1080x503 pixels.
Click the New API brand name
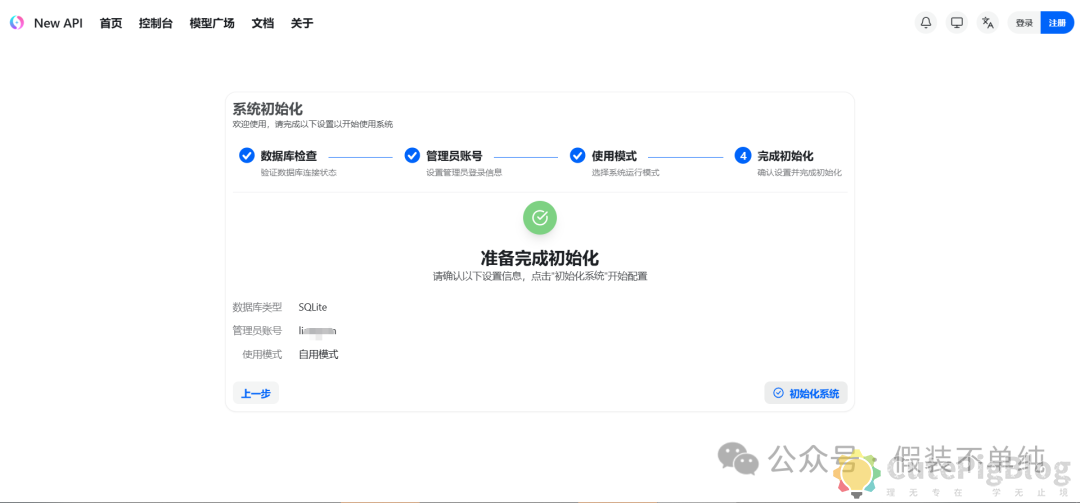(59, 23)
